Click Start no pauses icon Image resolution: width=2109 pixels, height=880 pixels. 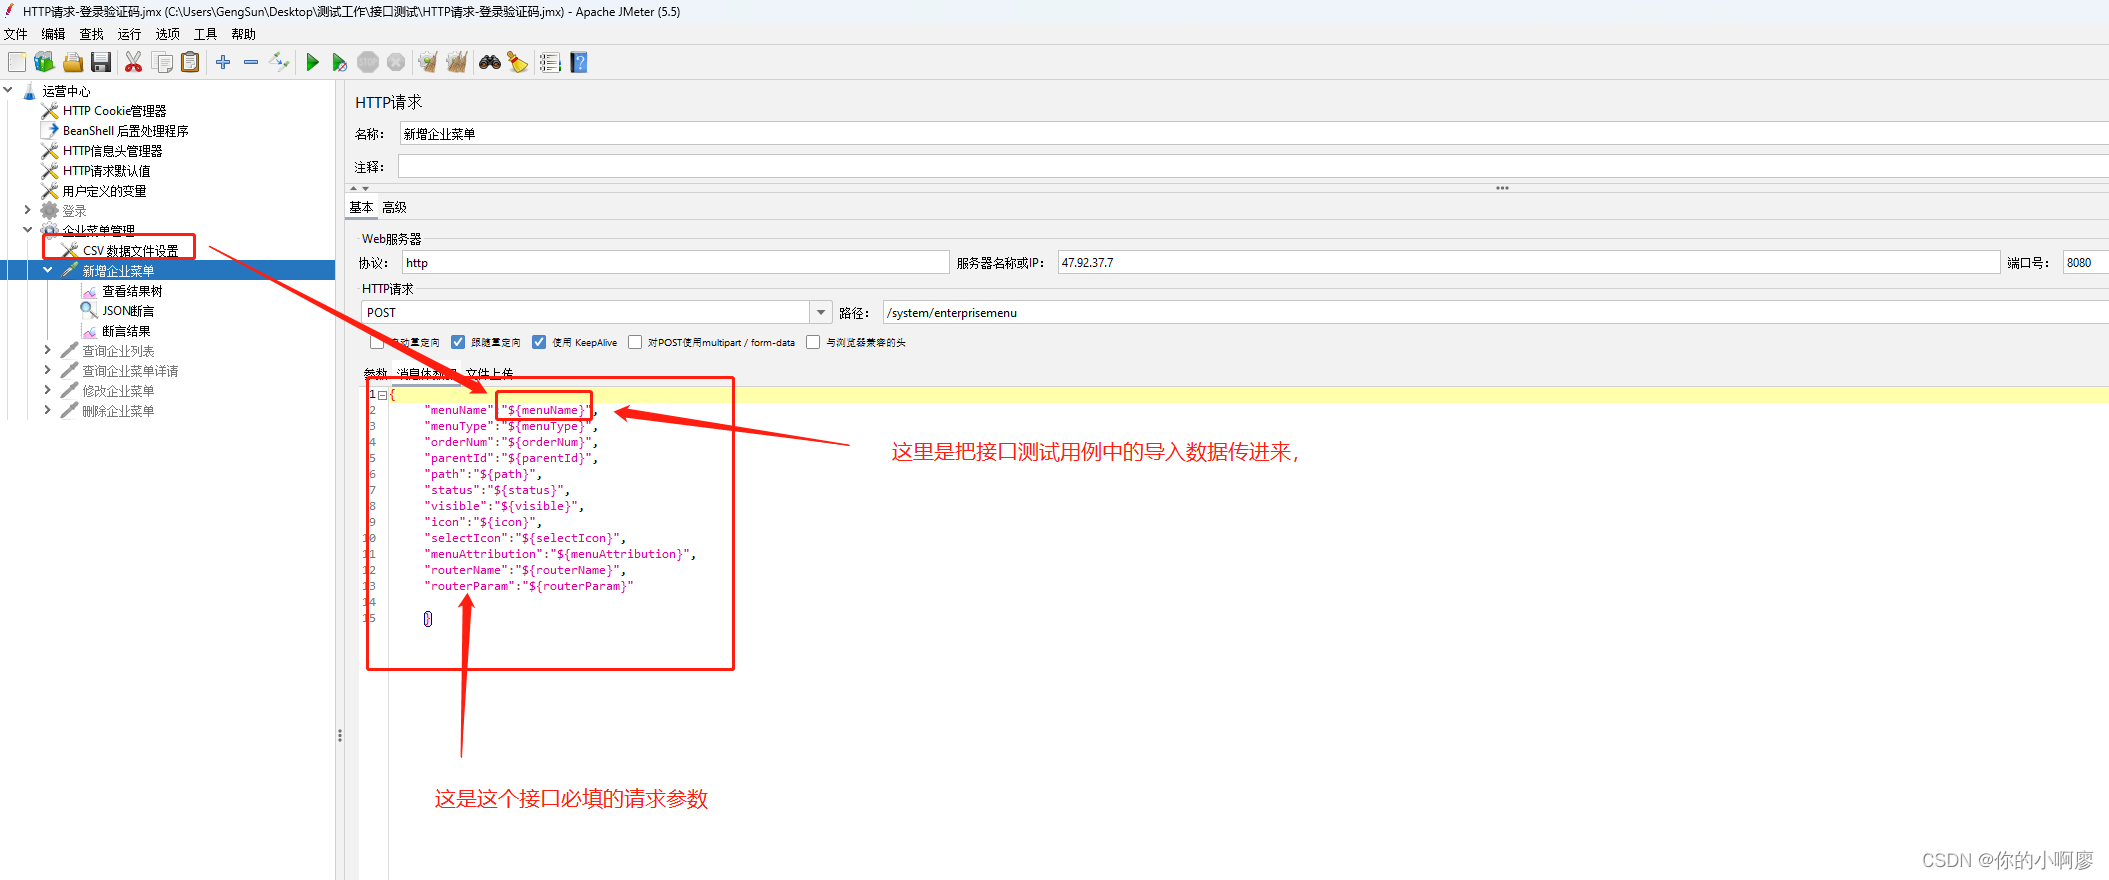coord(340,62)
